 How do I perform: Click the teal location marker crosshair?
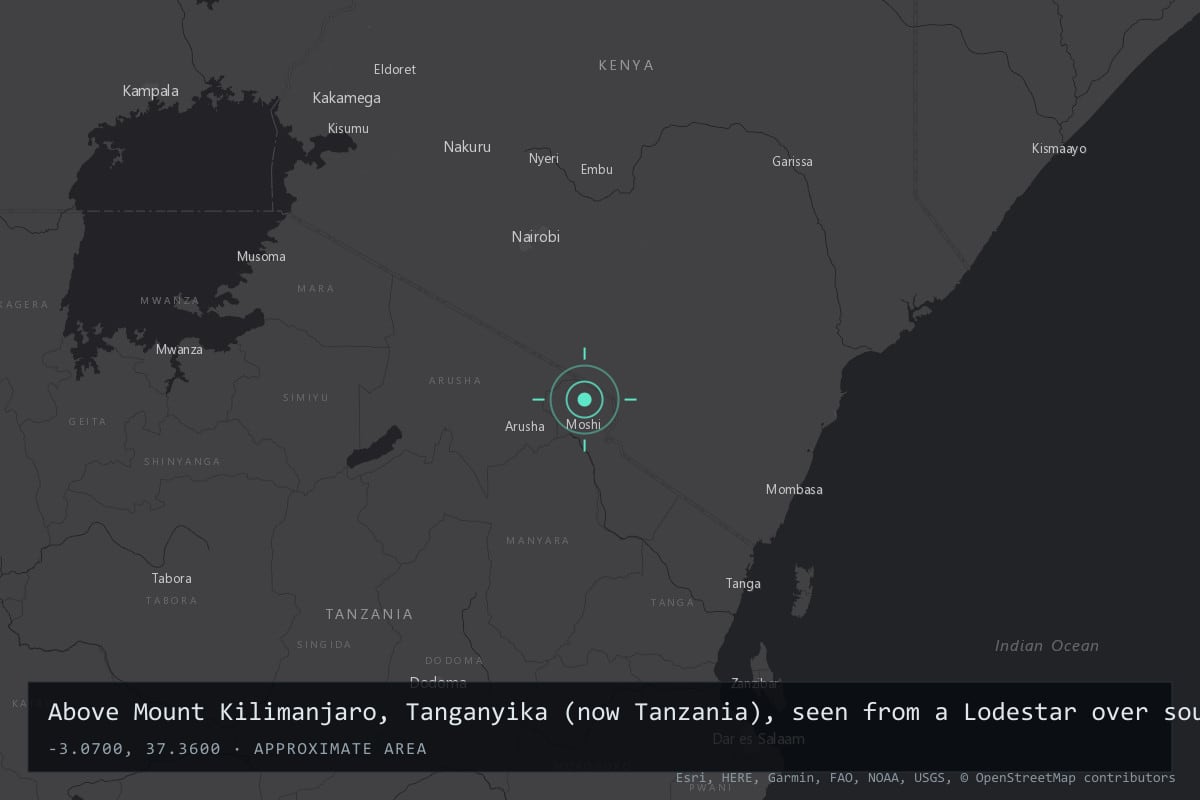click(x=585, y=399)
